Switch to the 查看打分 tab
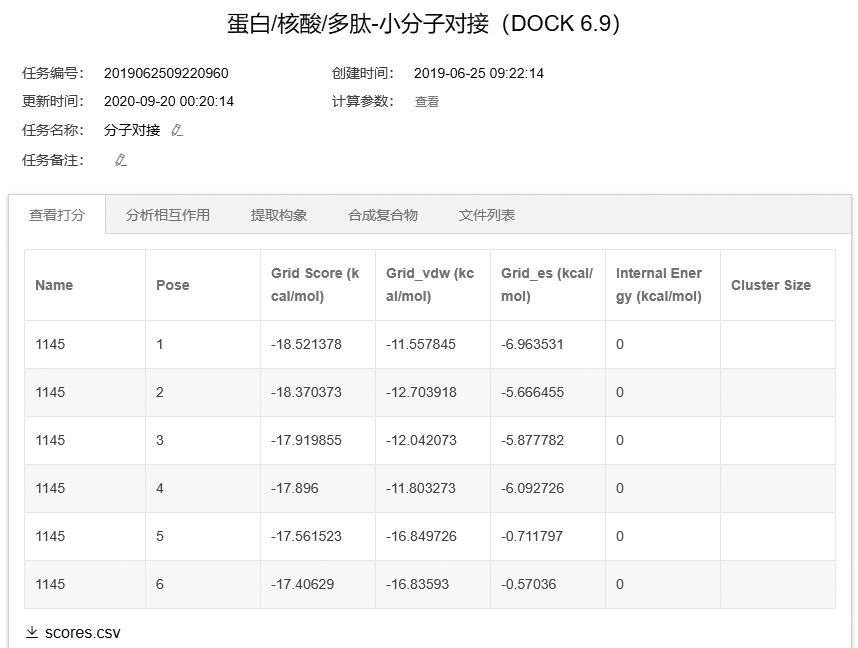 coord(57,215)
